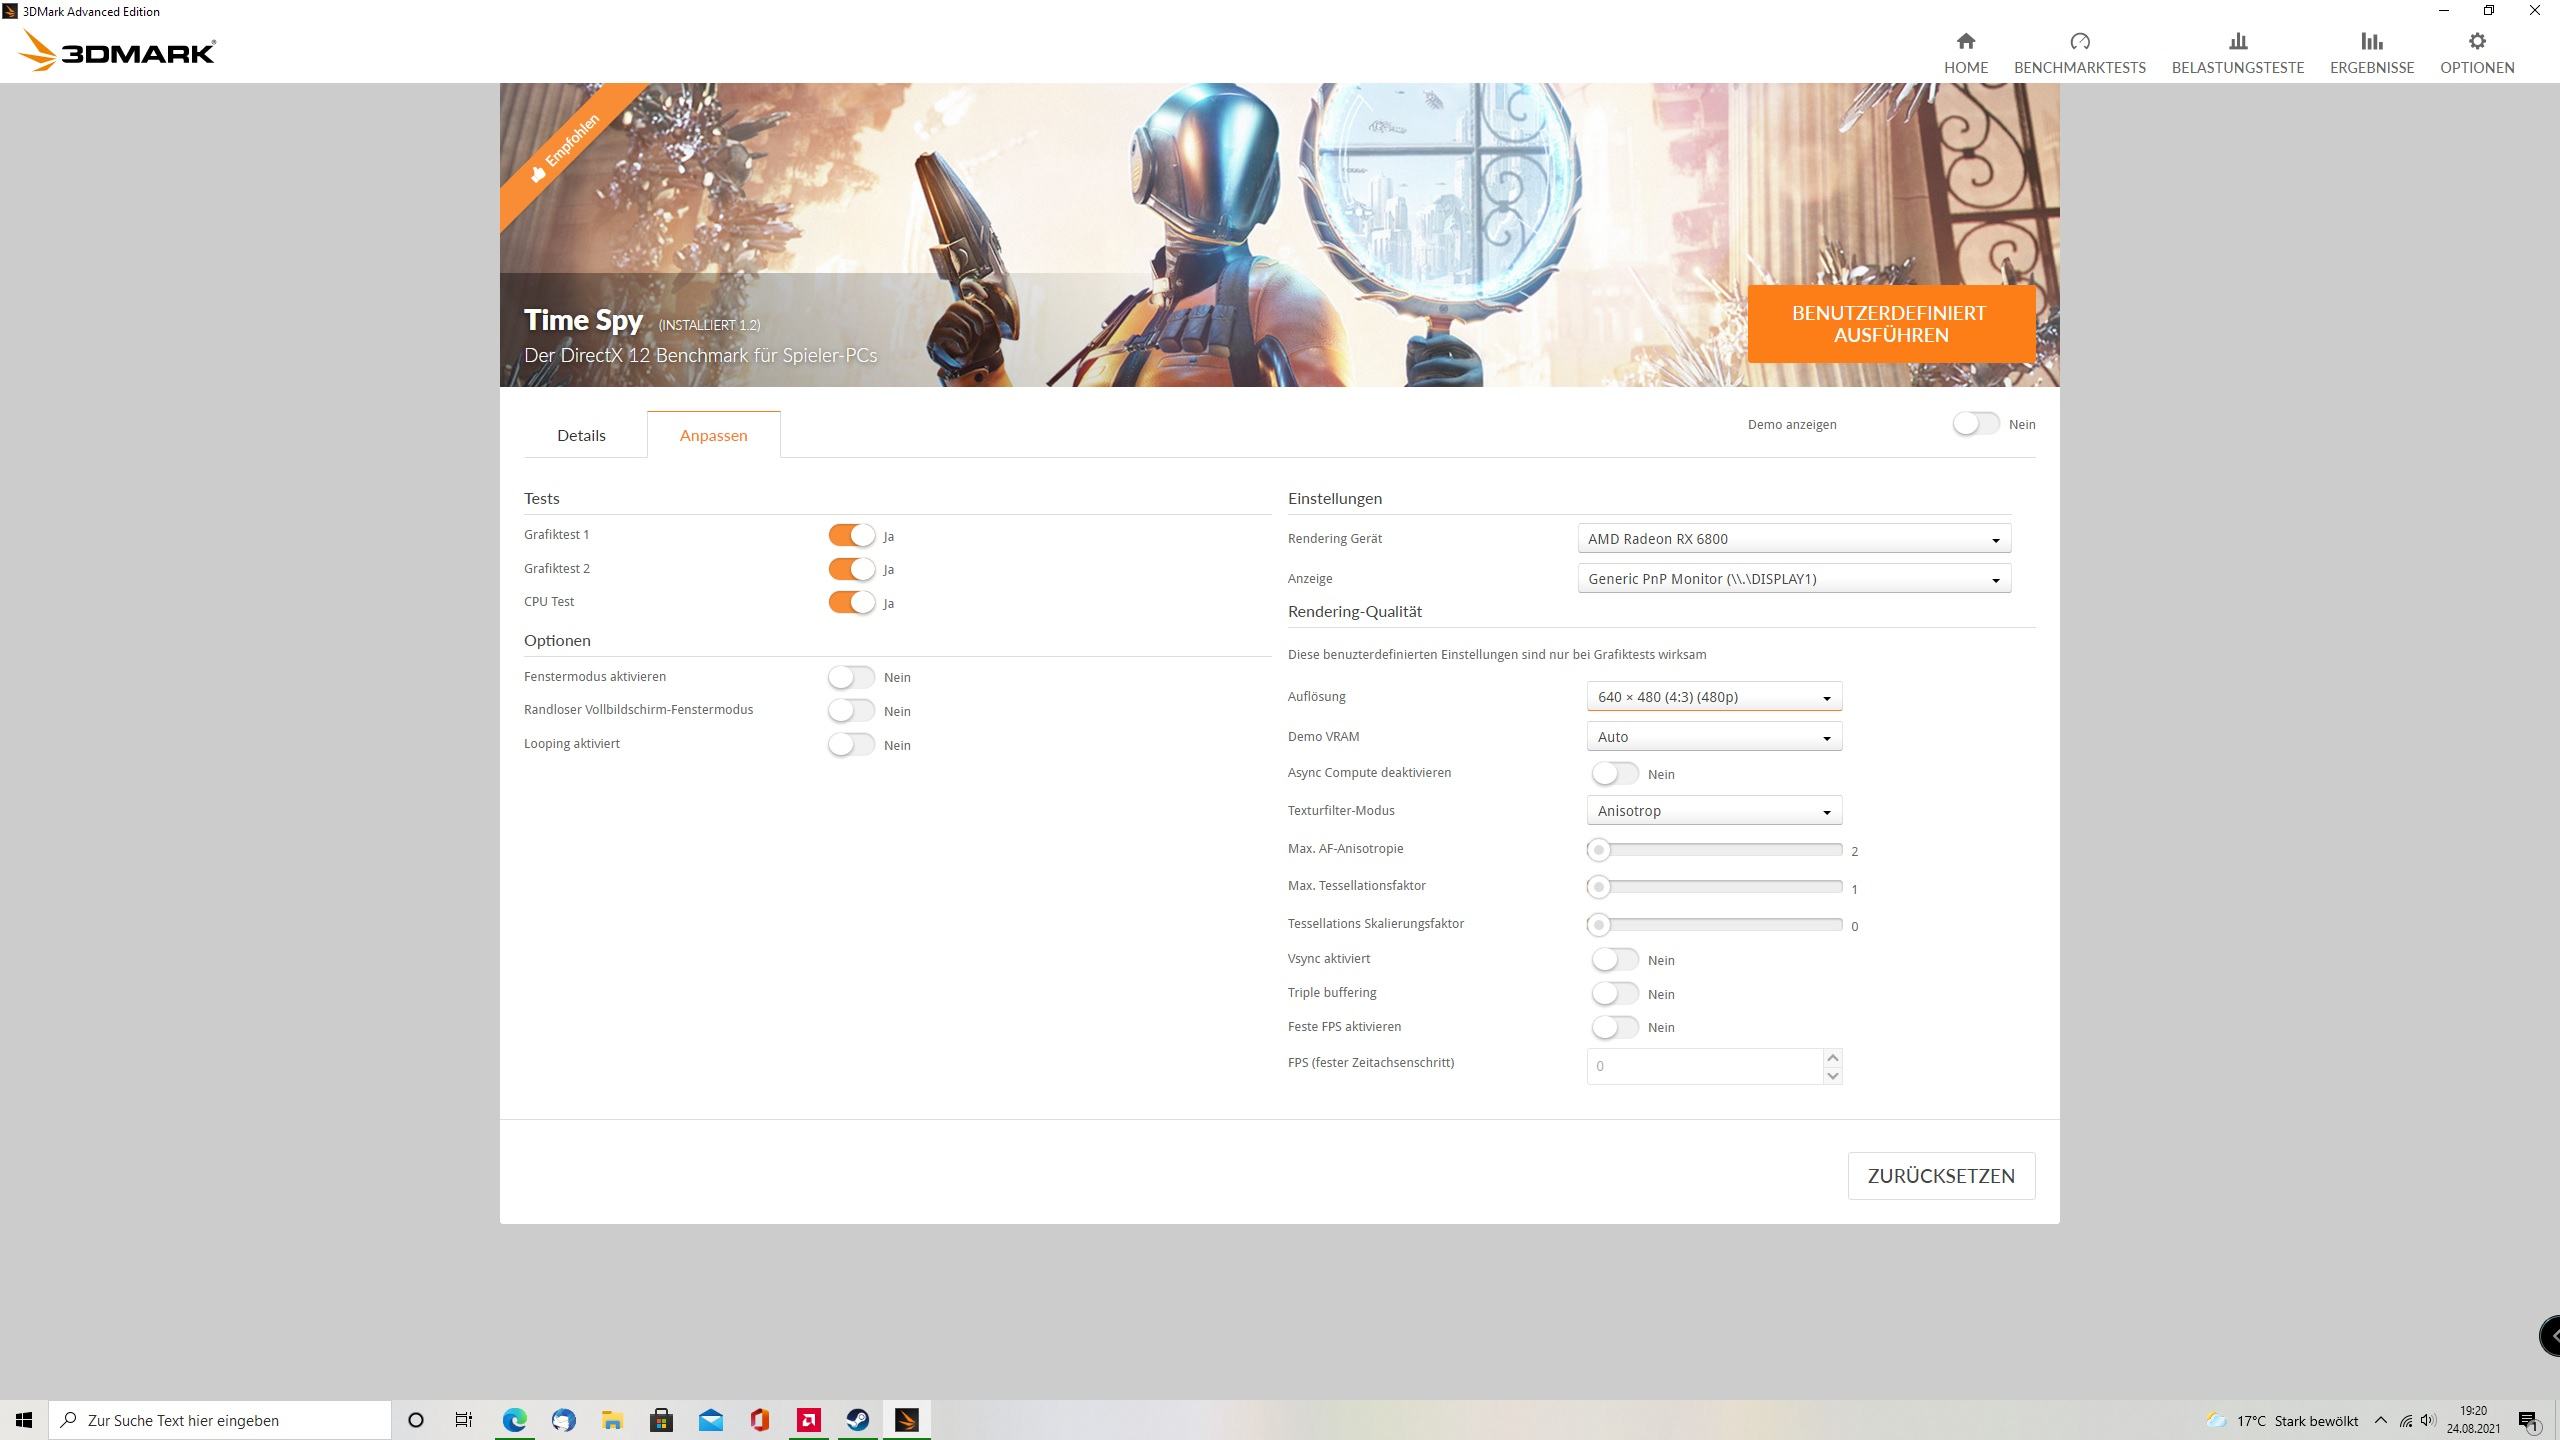Open Task View in taskbar

tap(464, 1420)
